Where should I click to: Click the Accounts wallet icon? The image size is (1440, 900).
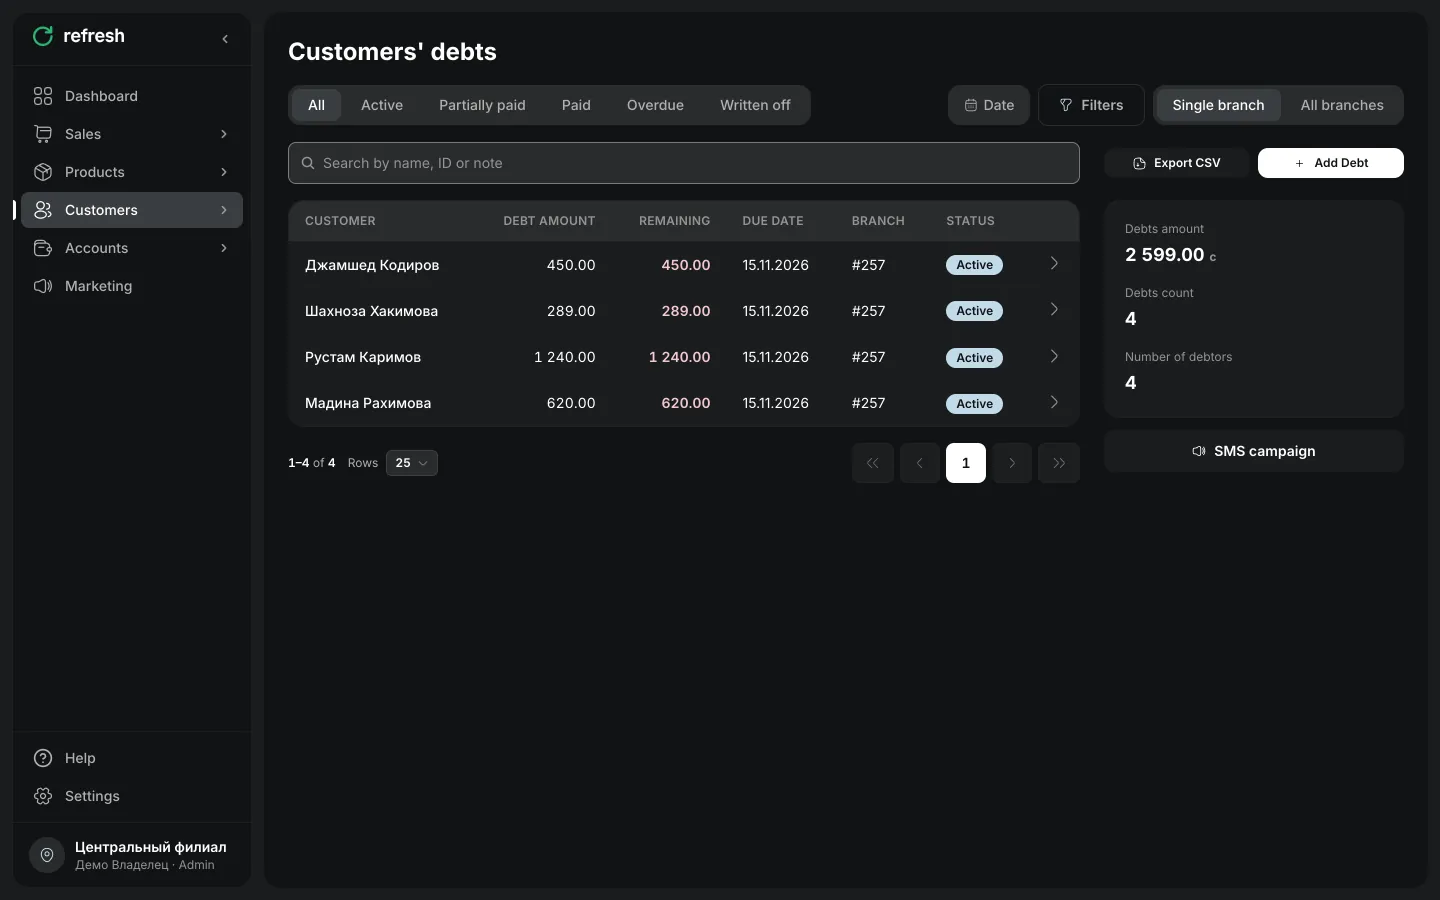43,248
